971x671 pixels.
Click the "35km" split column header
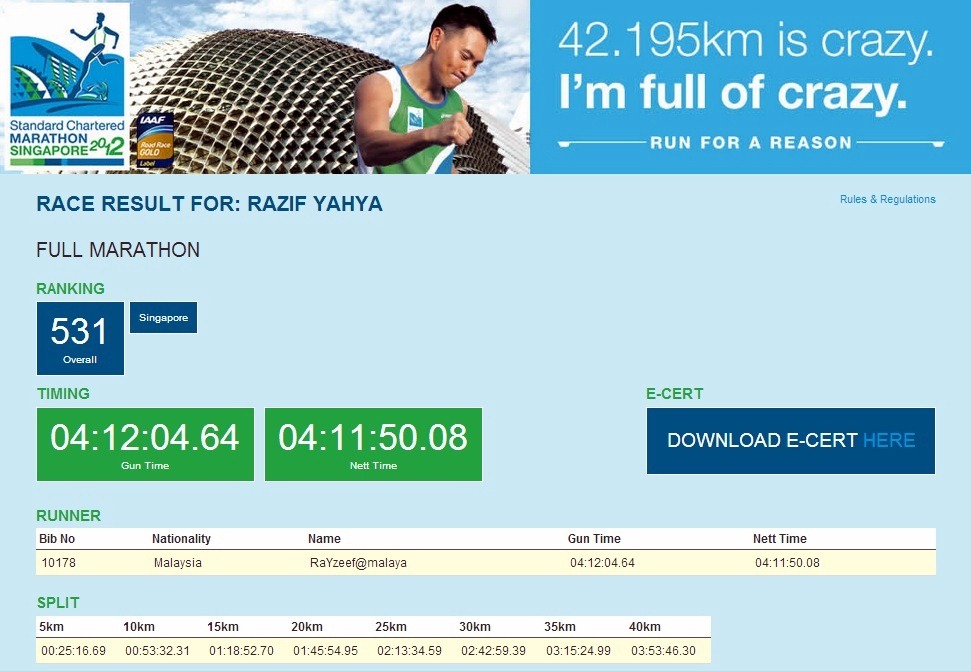(x=560, y=626)
